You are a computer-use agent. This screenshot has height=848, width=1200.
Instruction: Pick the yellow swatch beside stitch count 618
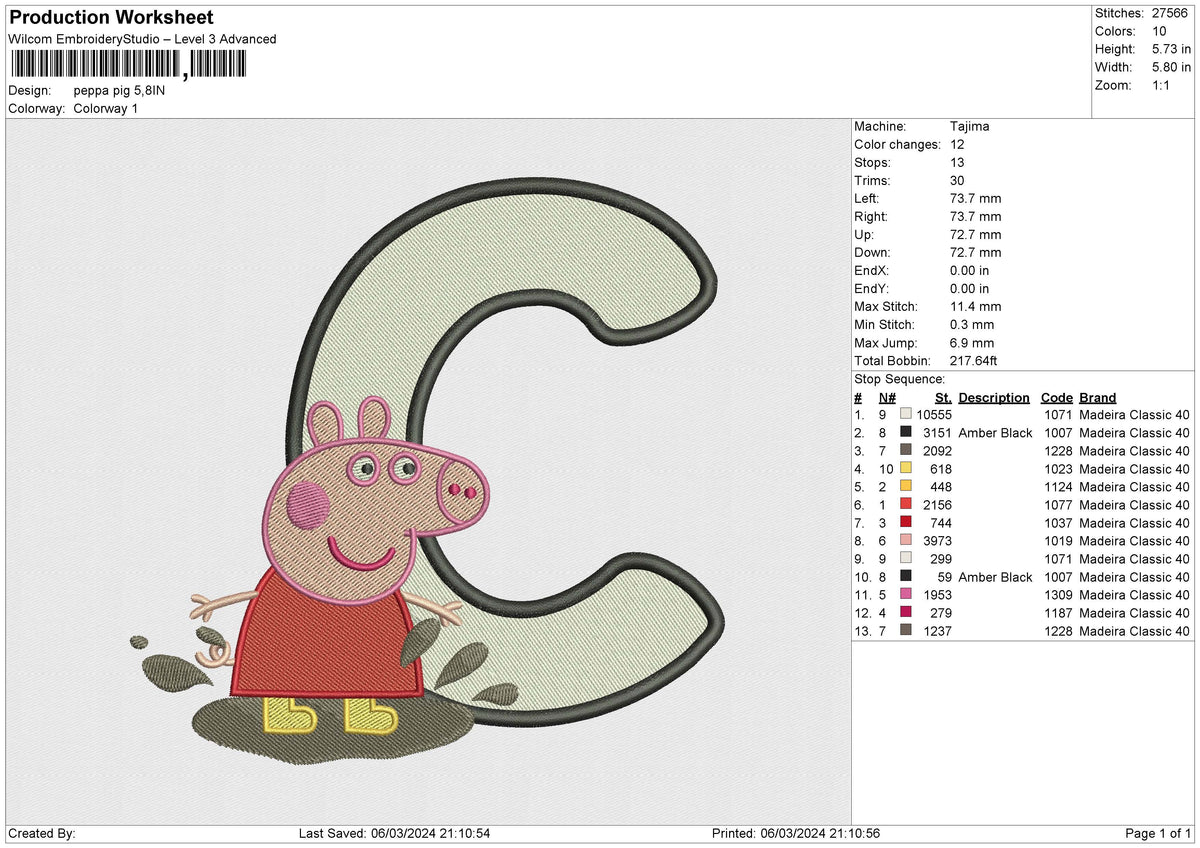[906, 468]
